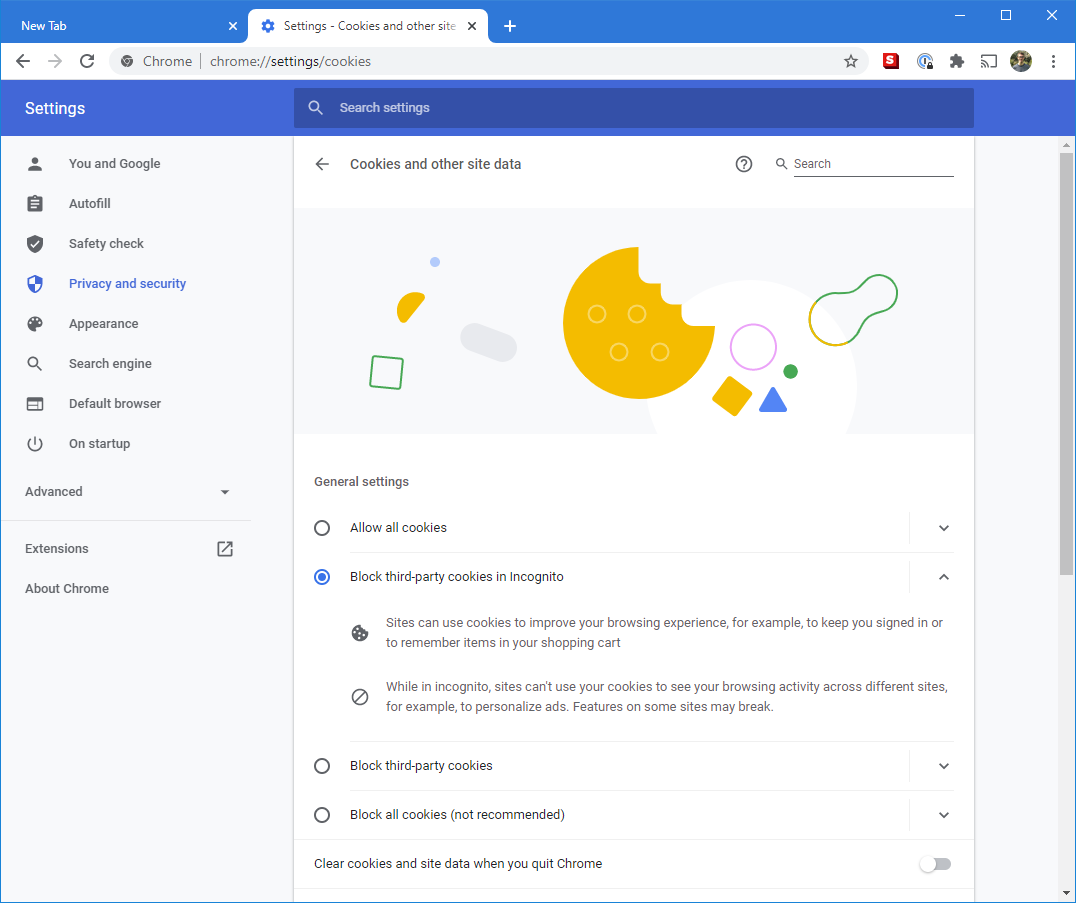The width and height of the screenshot is (1076, 903).
Task: Reload the page with the refresh icon
Action: 87,61
